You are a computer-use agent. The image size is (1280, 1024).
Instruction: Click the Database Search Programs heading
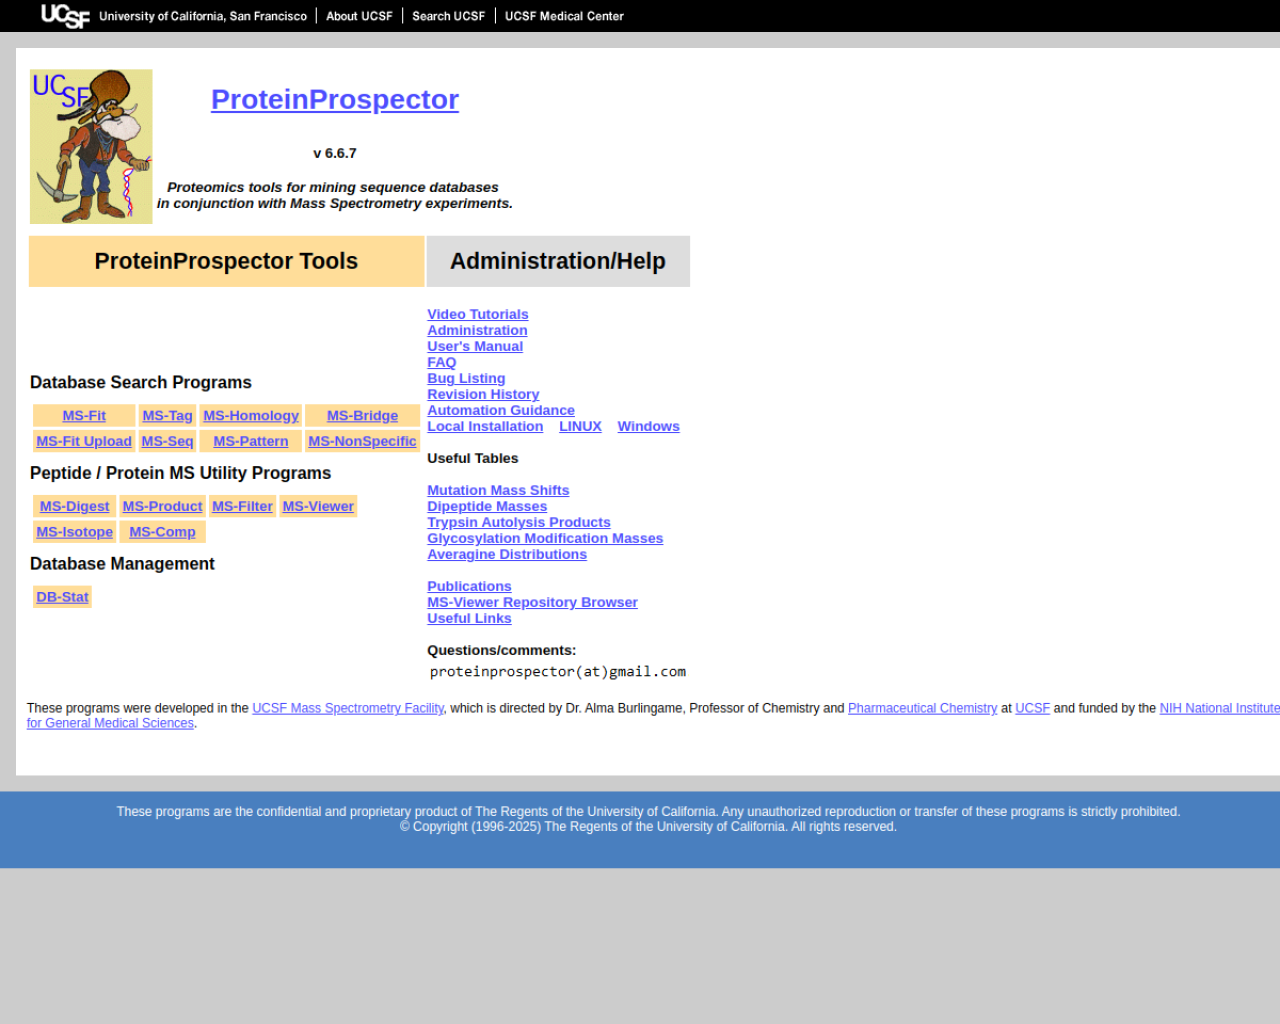pos(141,382)
